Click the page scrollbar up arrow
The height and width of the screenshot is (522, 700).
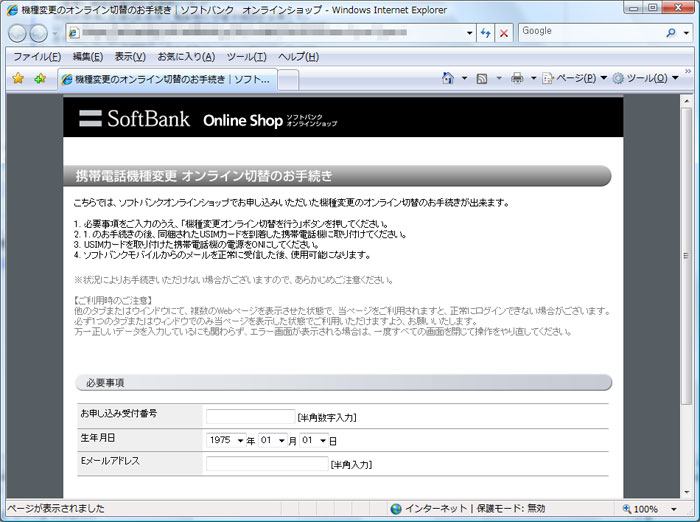point(687,101)
